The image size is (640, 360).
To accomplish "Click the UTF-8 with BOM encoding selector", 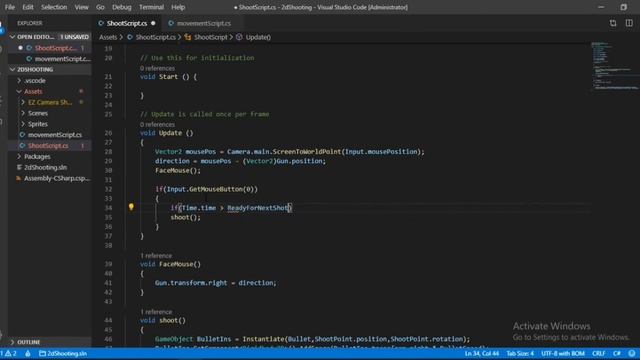I will click(x=563, y=353).
